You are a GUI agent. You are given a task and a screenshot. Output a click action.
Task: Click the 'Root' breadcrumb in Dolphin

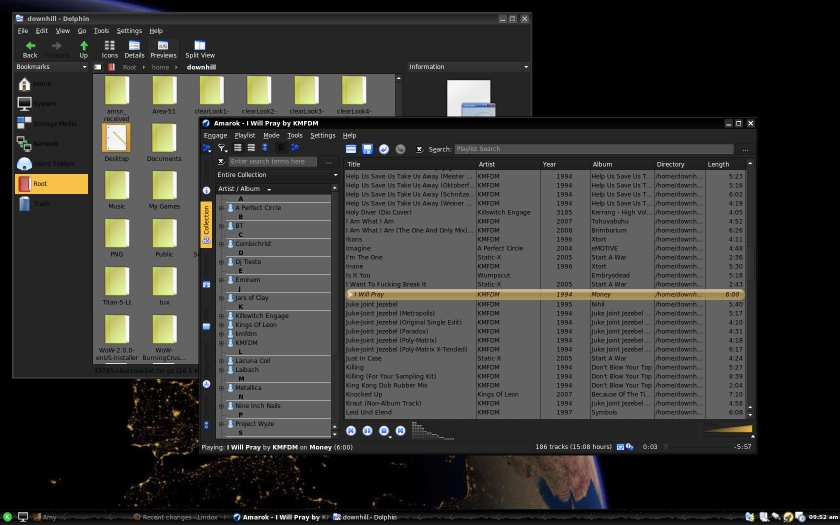pyautogui.click(x=129, y=68)
